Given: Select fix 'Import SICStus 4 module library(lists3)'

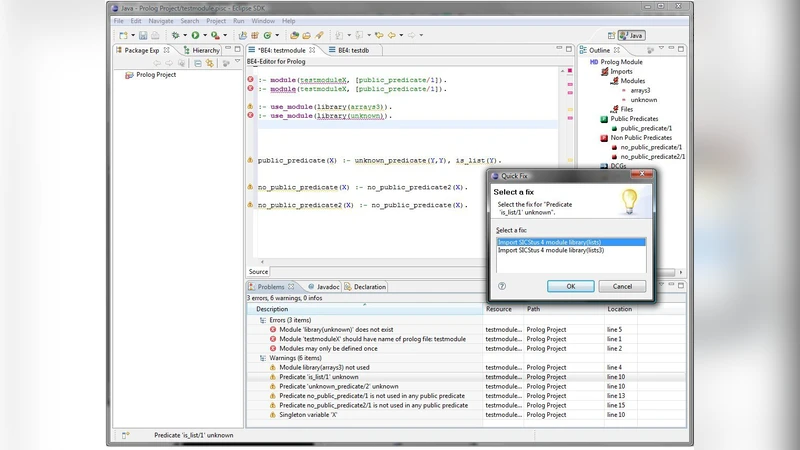Looking at the screenshot, I should tap(550, 250).
